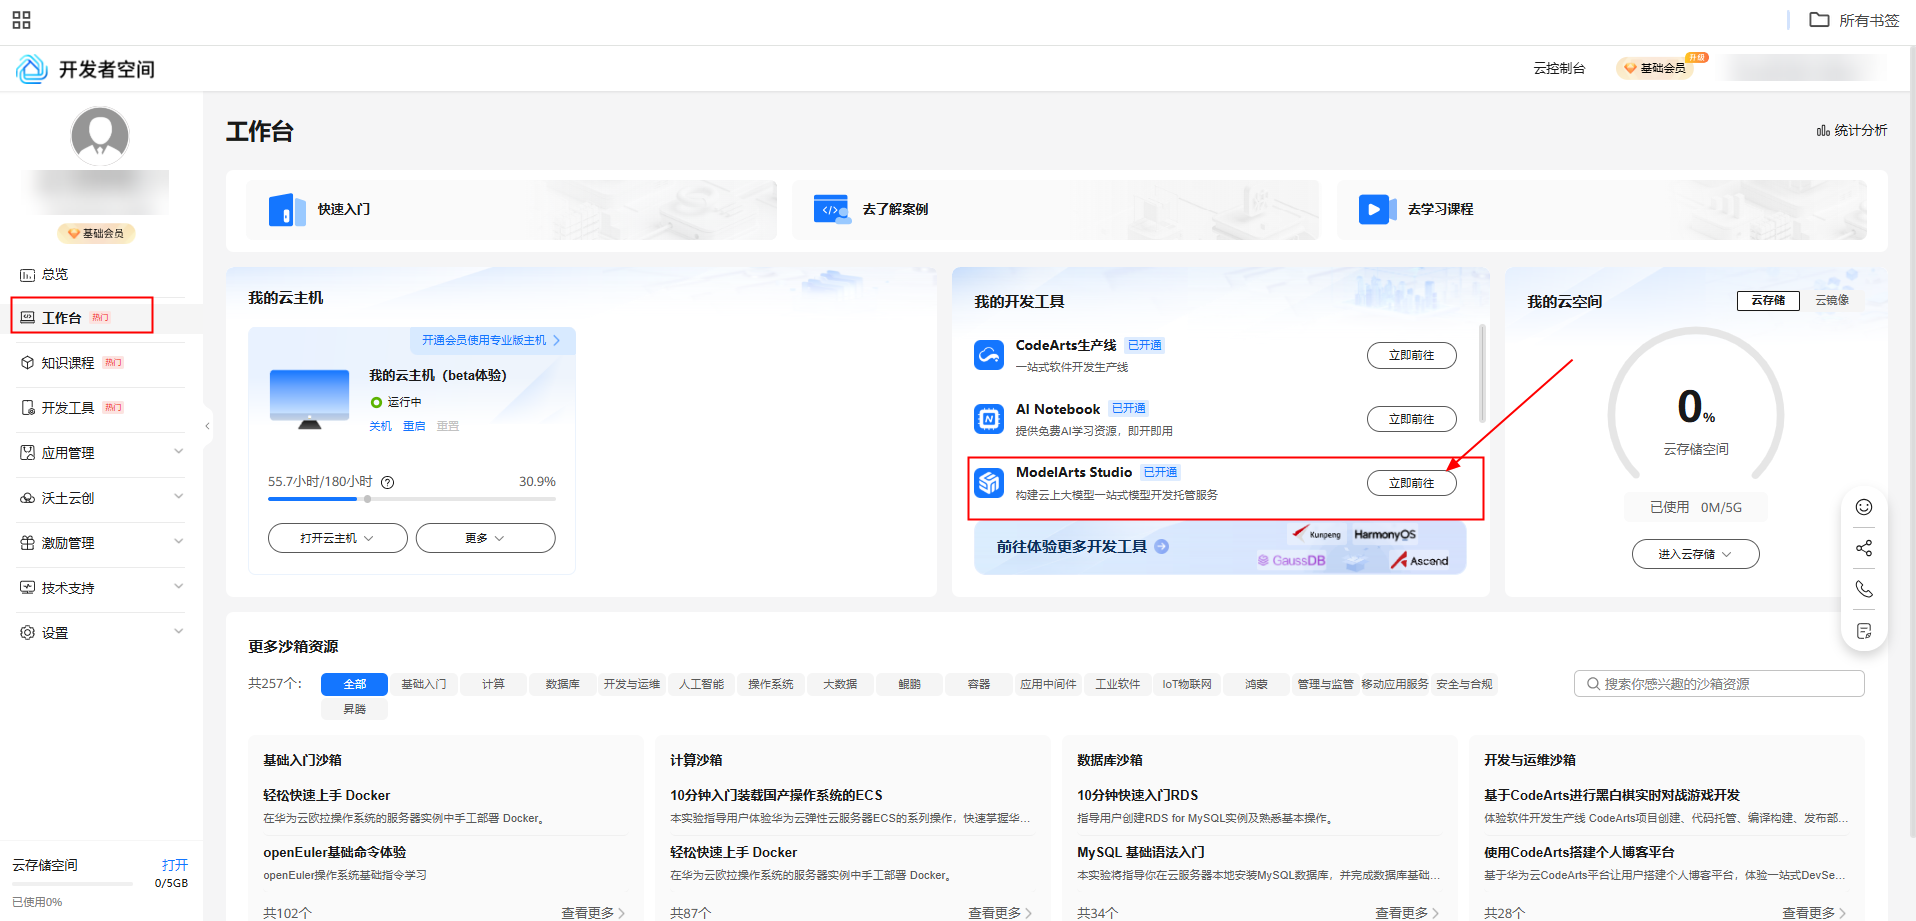Image resolution: width=1916 pixels, height=921 pixels.
Task: Click the help icon beside 55.7小时/180小时
Action: pos(388,482)
